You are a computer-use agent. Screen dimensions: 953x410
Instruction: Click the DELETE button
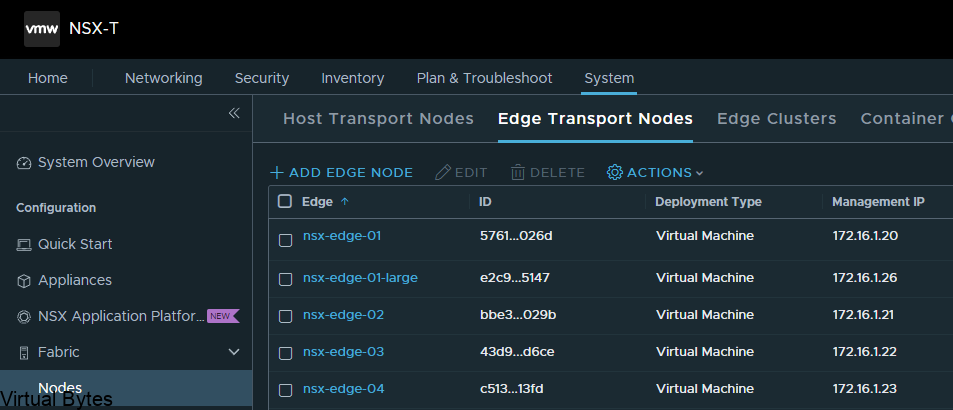coord(548,173)
